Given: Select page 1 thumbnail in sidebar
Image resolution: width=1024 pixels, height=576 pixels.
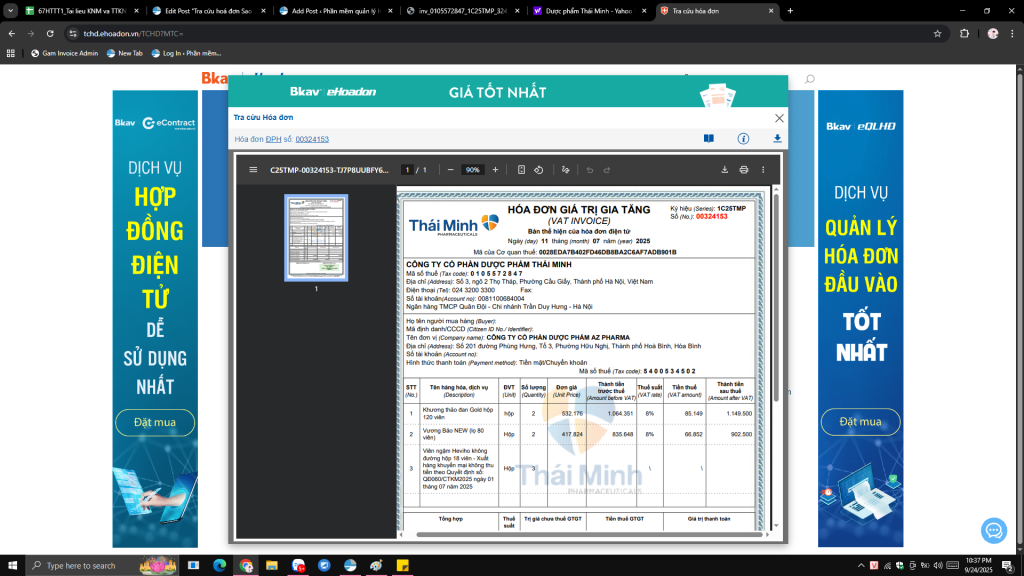Looking at the screenshot, I should [316, 238].
